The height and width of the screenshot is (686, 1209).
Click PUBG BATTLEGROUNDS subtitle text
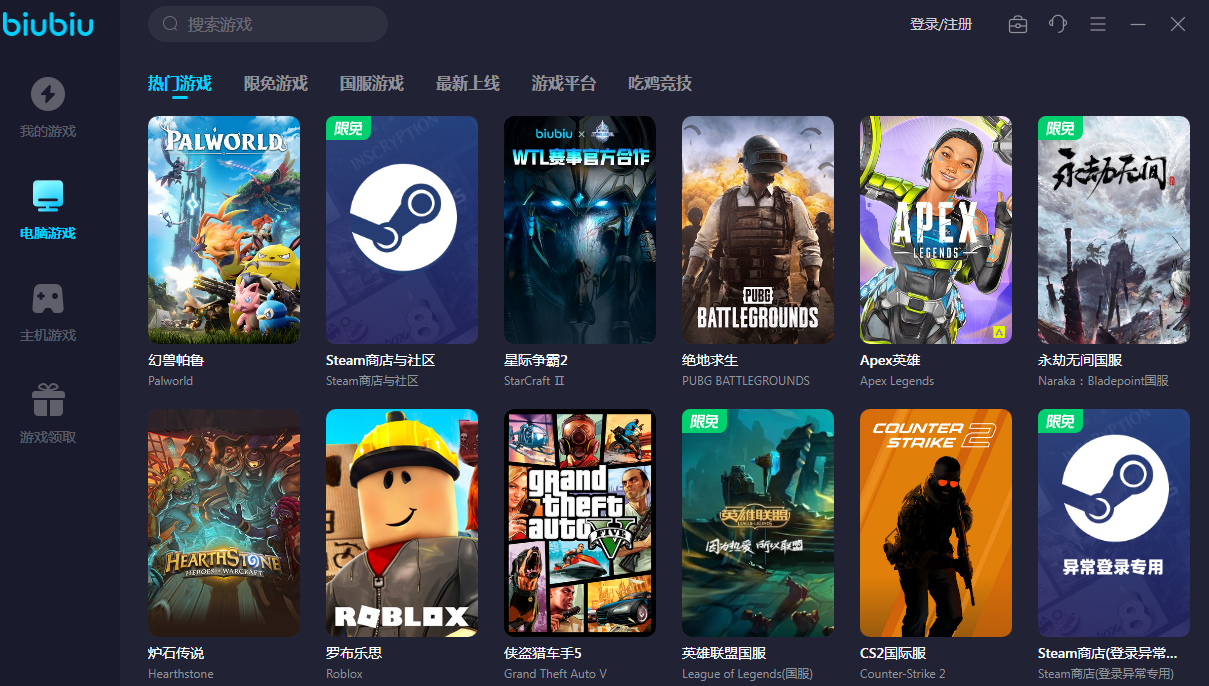tap(746, 381)
